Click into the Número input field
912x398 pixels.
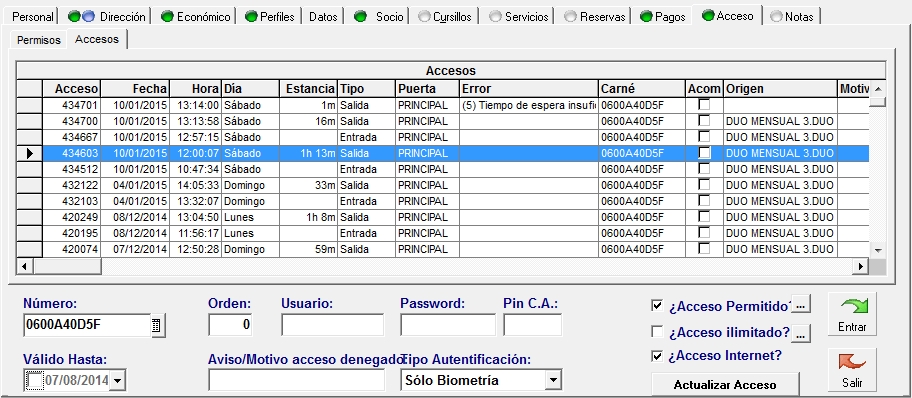point(87,326)
